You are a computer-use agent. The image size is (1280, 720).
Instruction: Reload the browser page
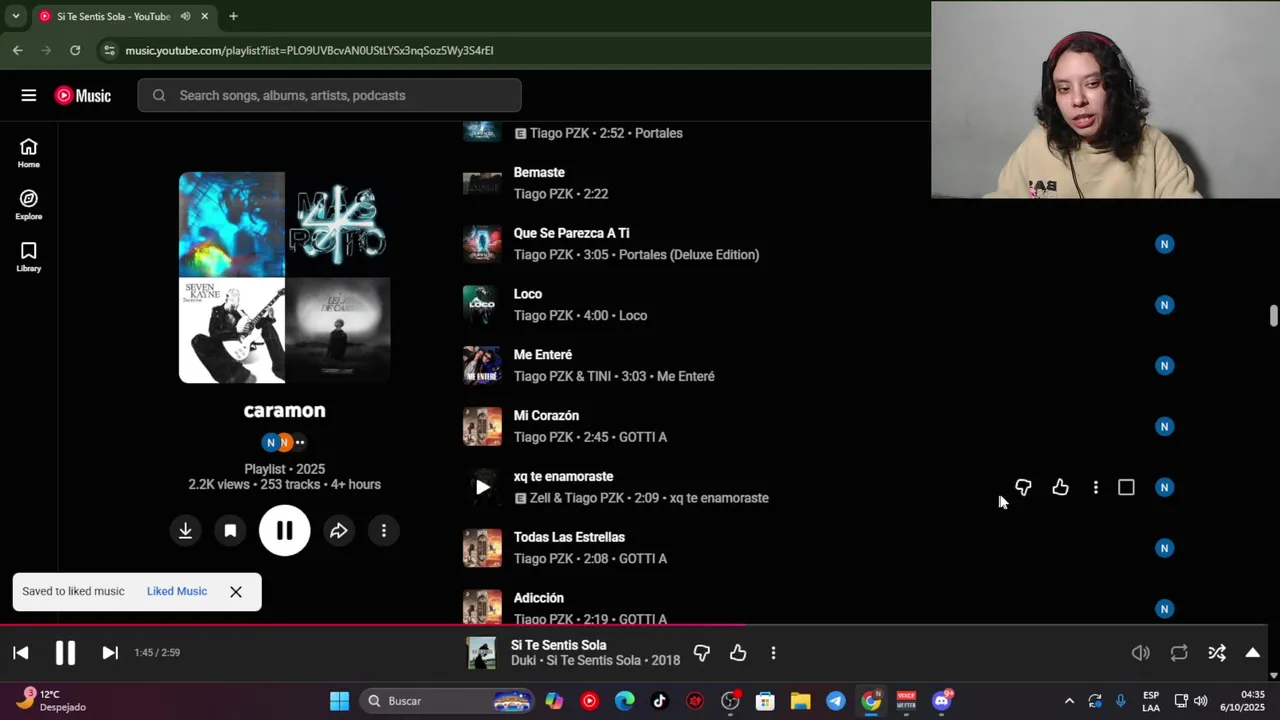coord(75,50)
